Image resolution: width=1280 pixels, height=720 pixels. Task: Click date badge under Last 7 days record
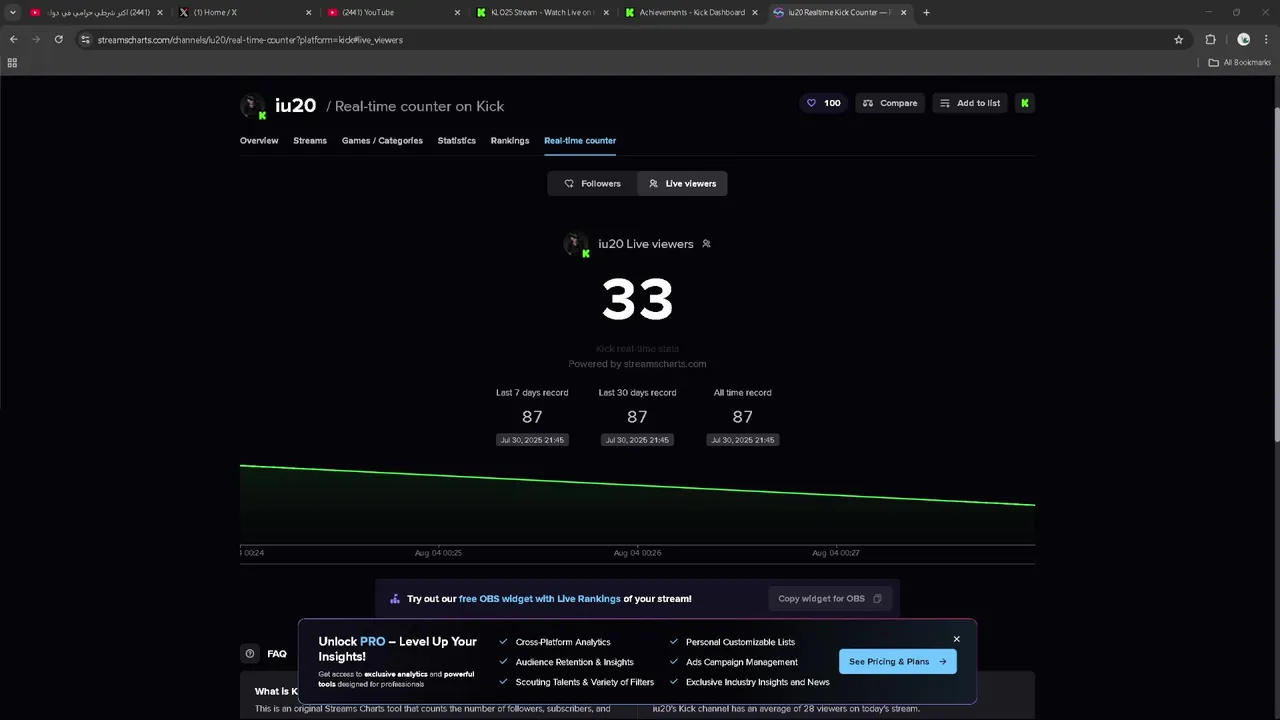pyautogui.click(x=532, y=440)
